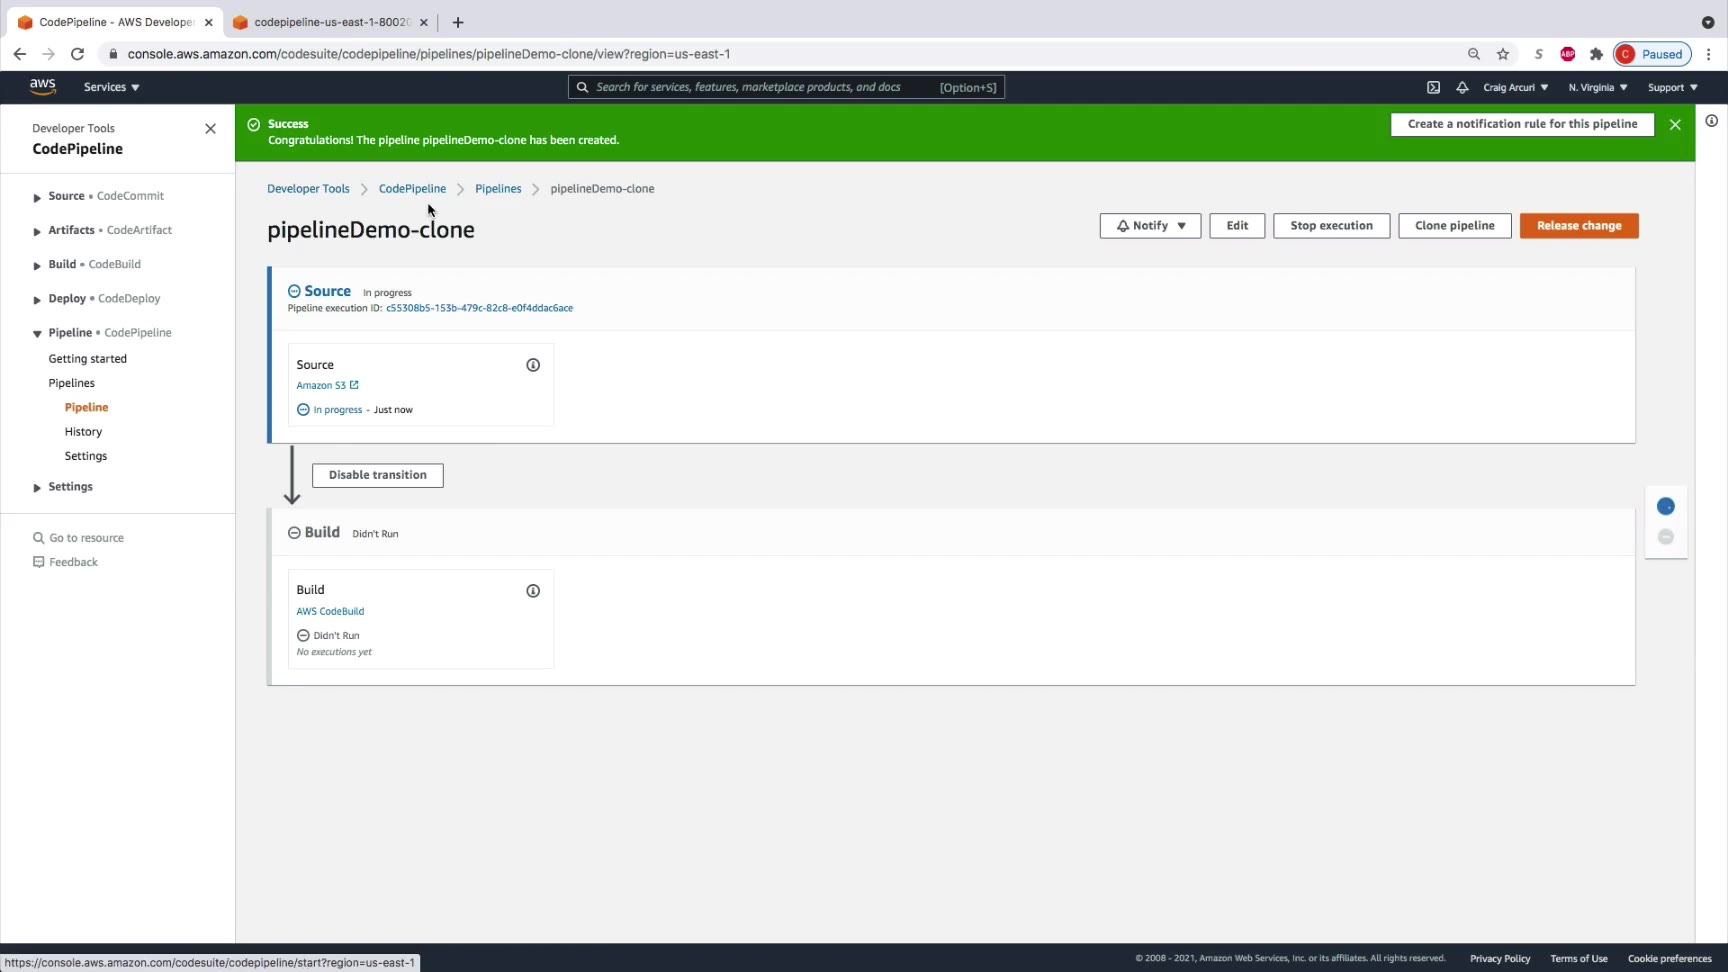
Task: Open AWS CloudShell terminal icon
Action: pos(1433,87)
